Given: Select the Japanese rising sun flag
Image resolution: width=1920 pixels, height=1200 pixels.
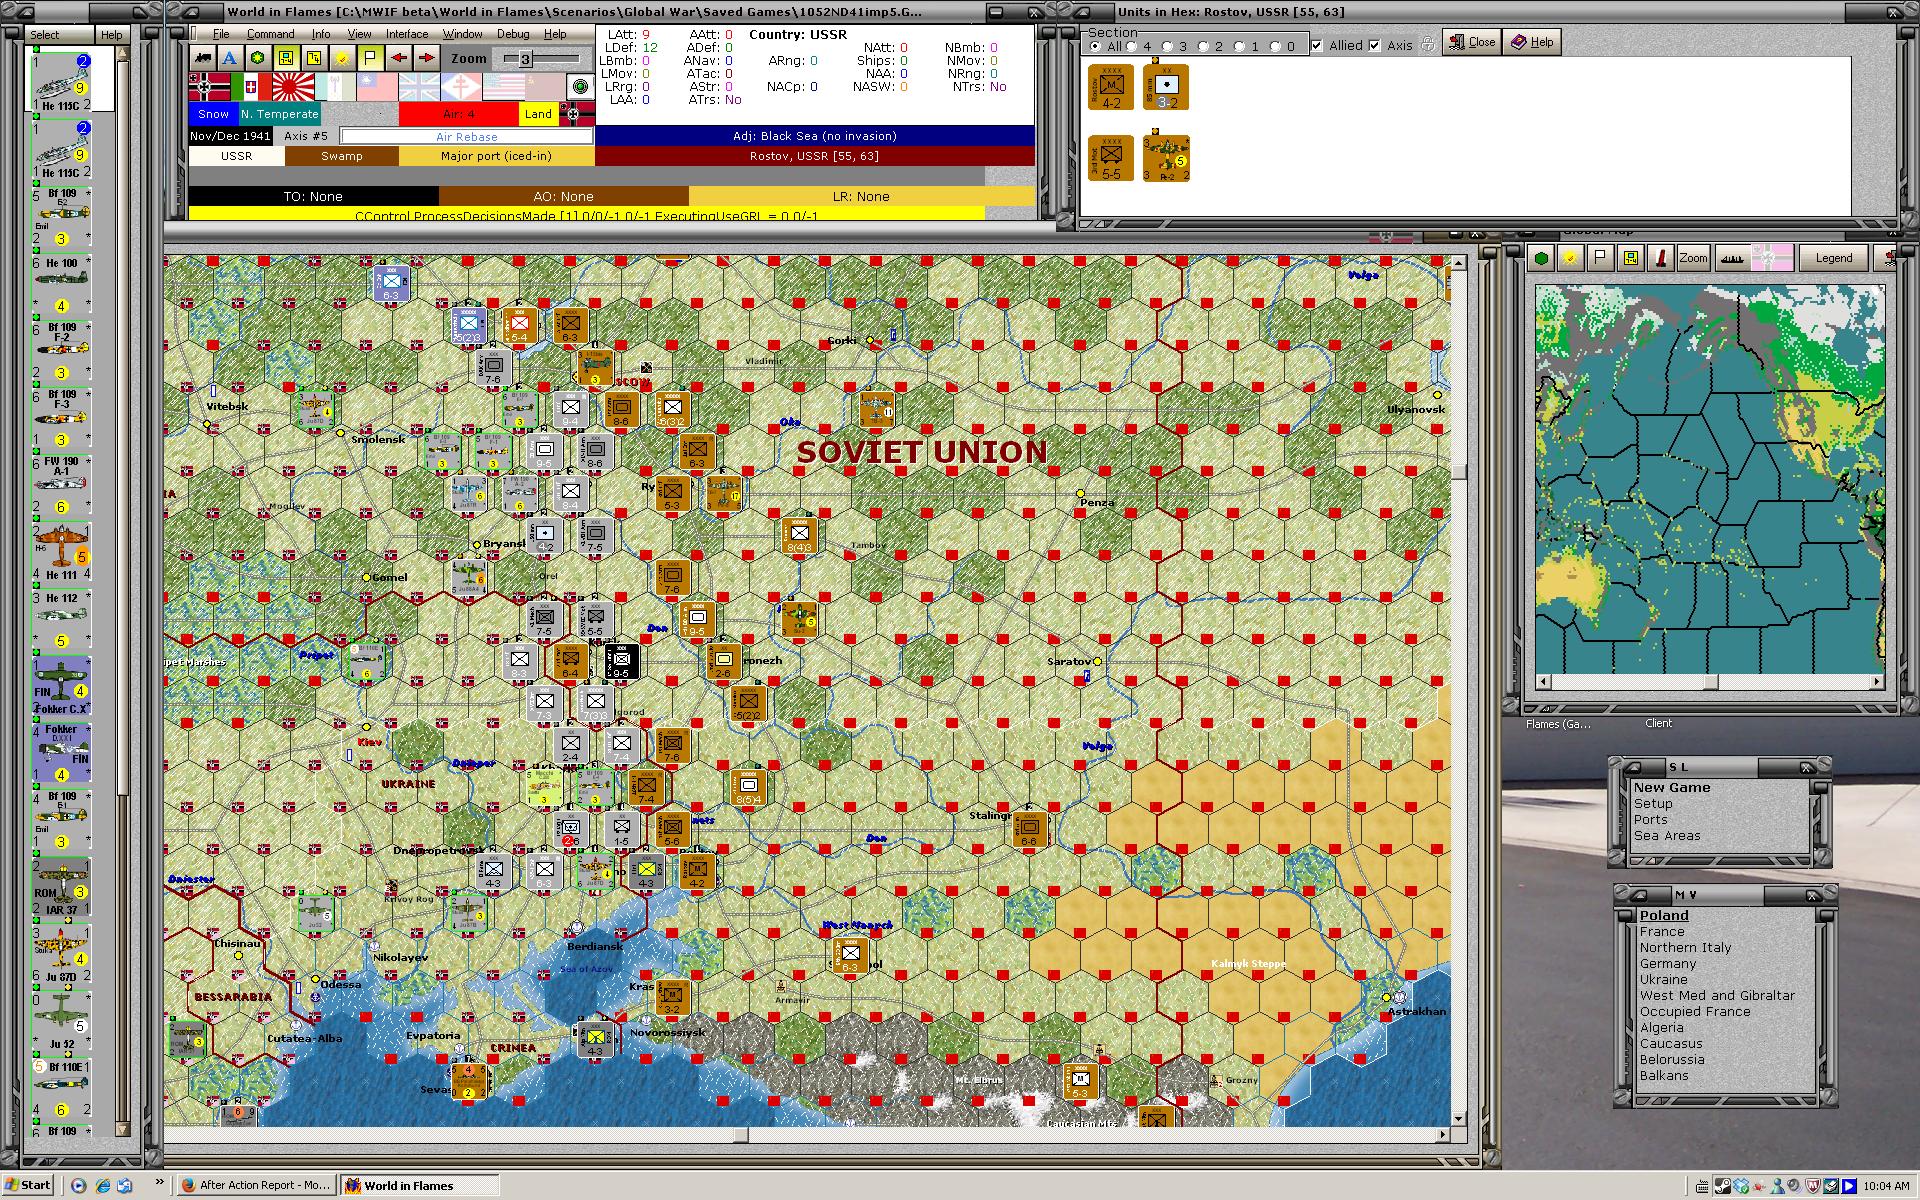Looking at the screenshot, I should tap(293, 87).
